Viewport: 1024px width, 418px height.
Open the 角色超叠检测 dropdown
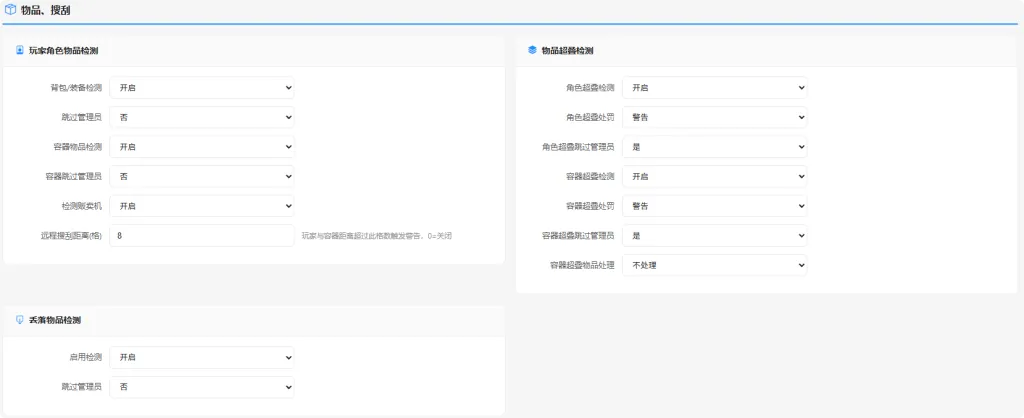click(x=714, y=88)
